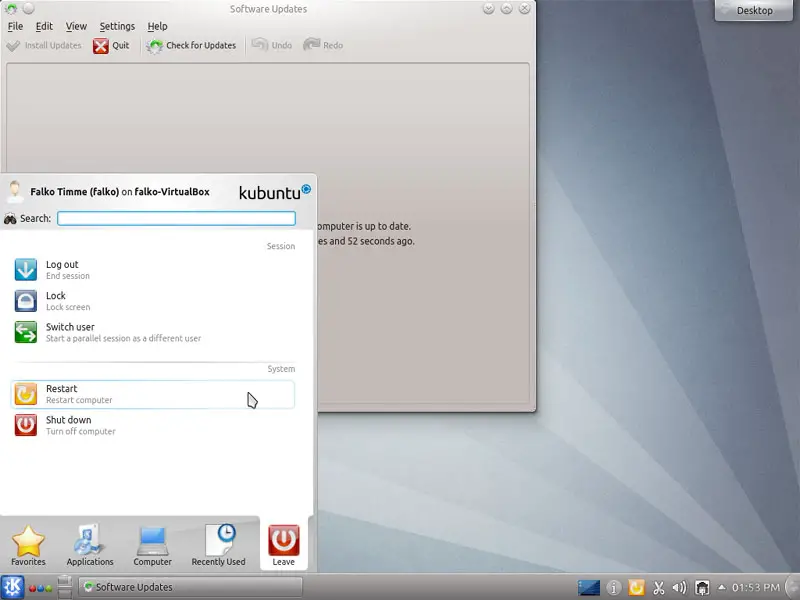Click the sticky button beside window icon
This screenshot has height=600, width=800.
tap(29, 9)
